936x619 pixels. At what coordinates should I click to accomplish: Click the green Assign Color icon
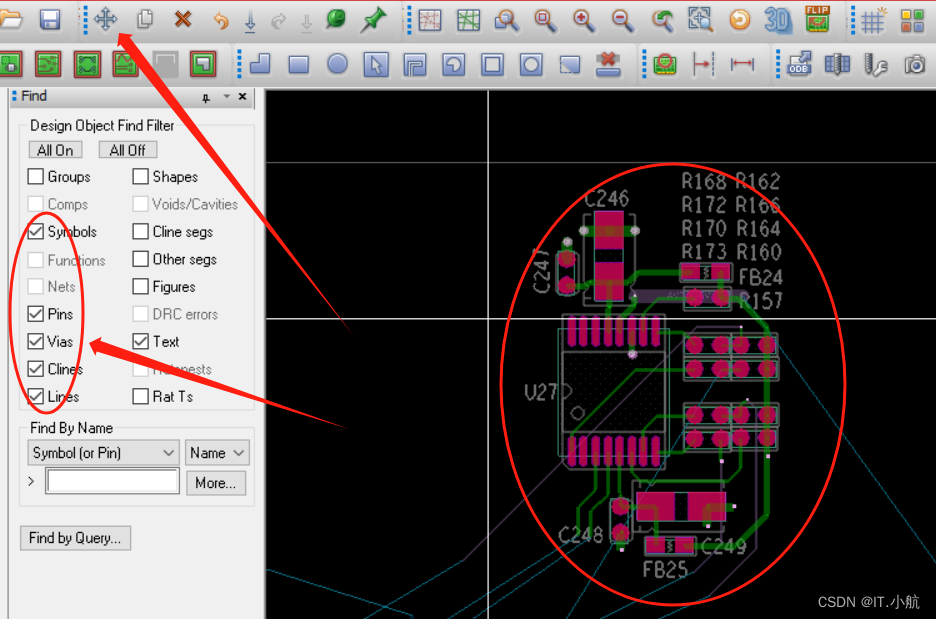(x=336, y=19)
